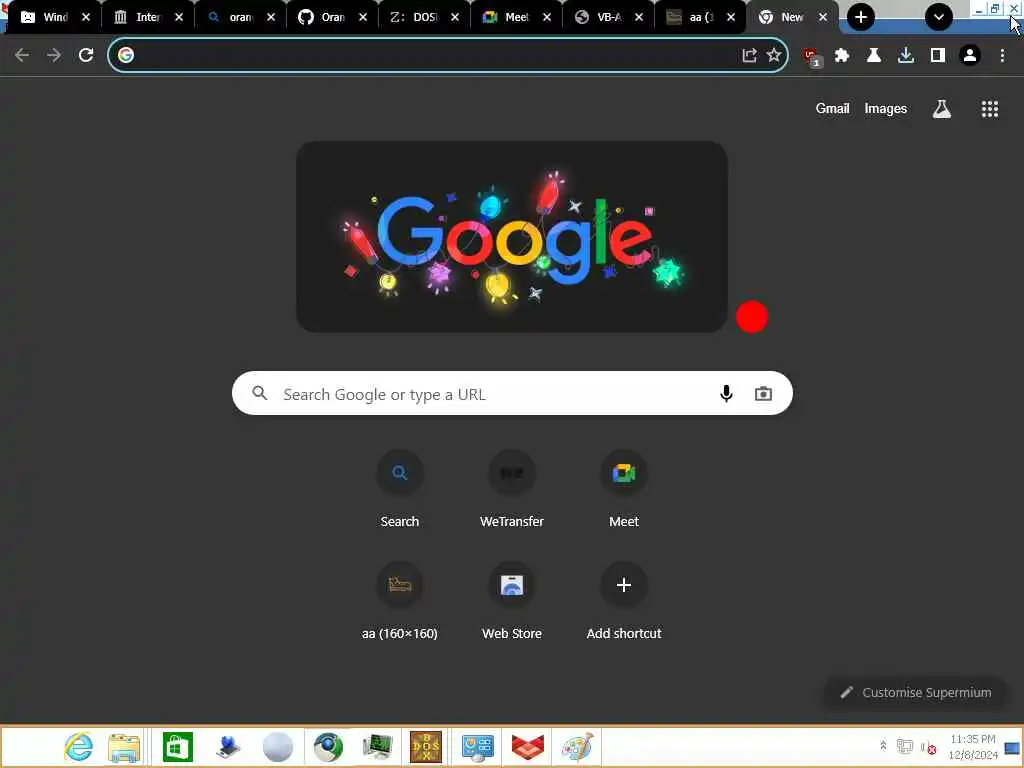Viewport: 1024px width, 768px height.
Task: Open the Windows Store taskbar icon
Action: tap(178, 747)
